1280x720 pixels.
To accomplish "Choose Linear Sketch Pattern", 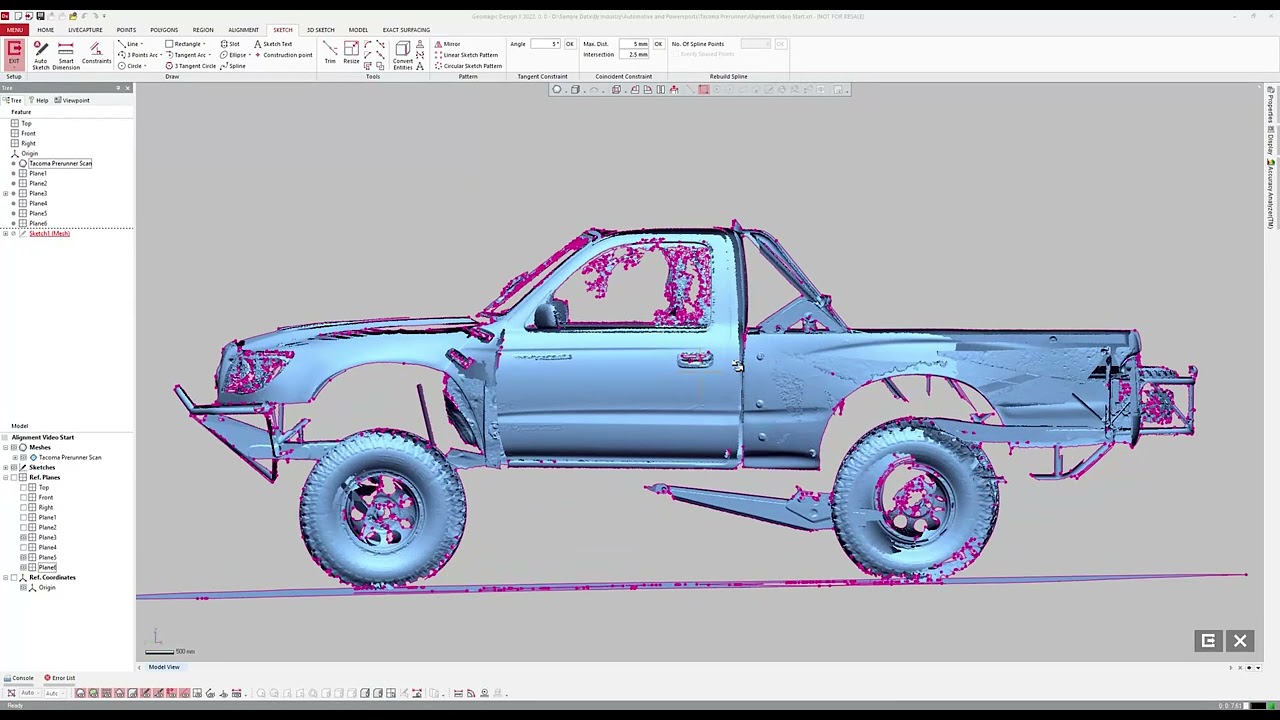I will coord(466,55).
